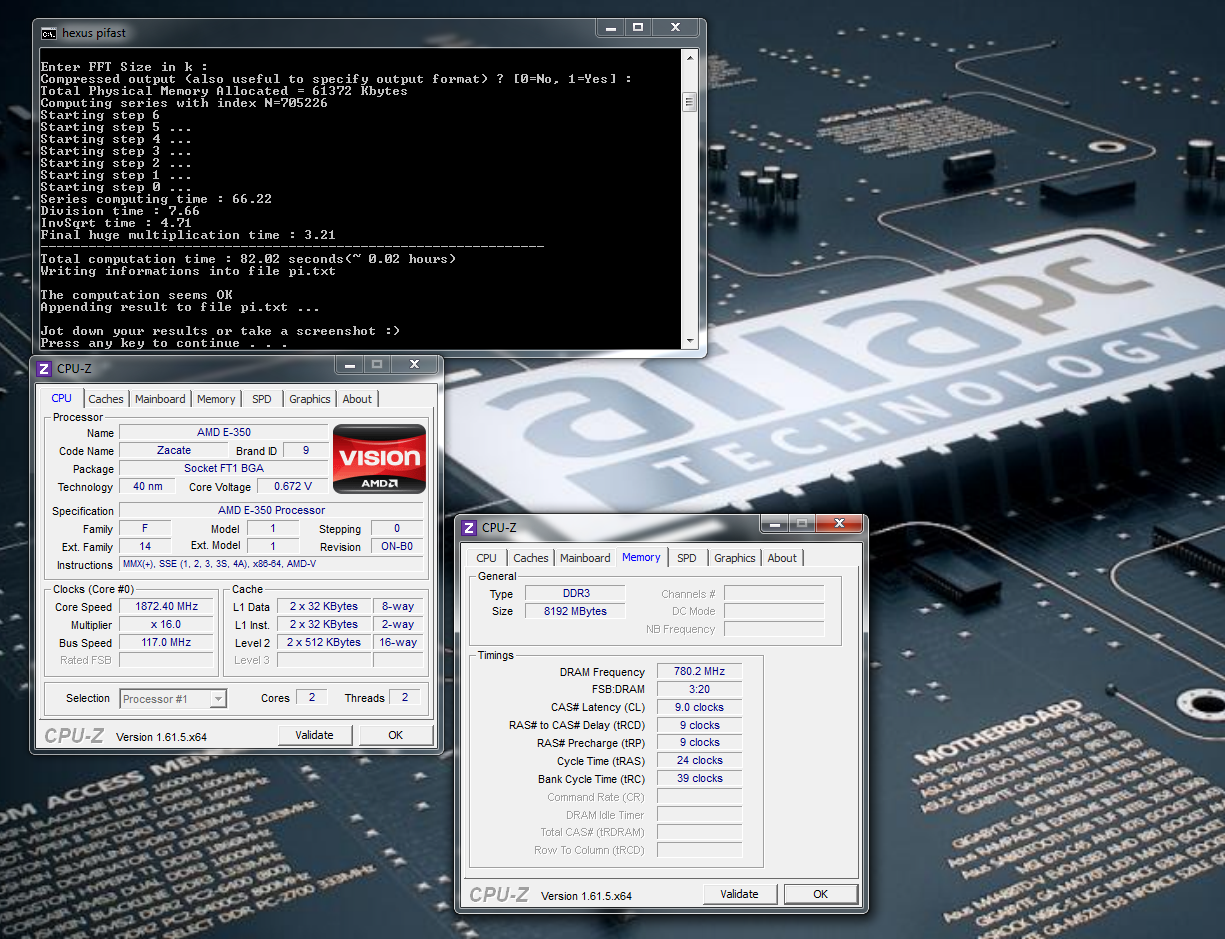Open About tab in the CPU window

[x=357, y=399]
